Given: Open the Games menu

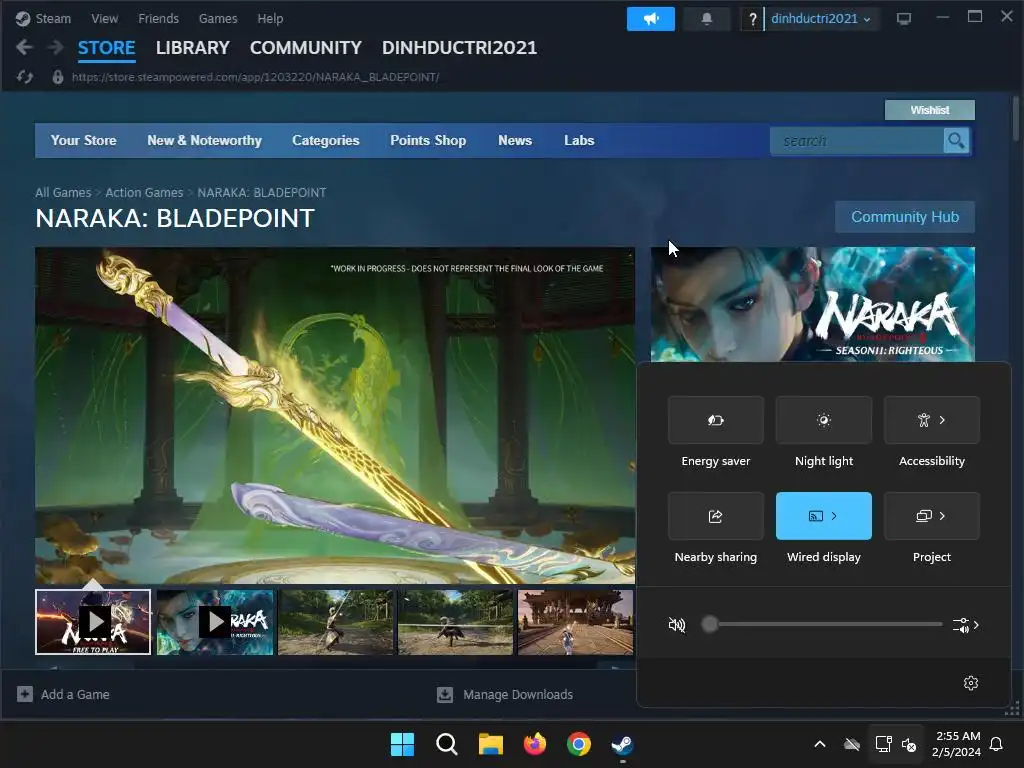Looking at the screenshot, I should 218,18.
